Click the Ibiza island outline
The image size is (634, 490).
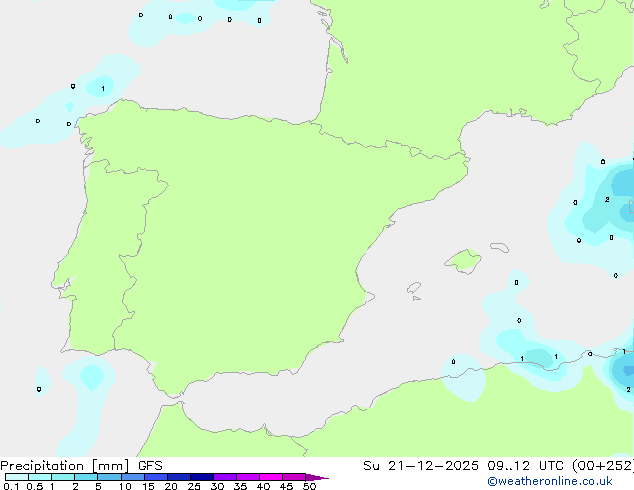[414, 288]
